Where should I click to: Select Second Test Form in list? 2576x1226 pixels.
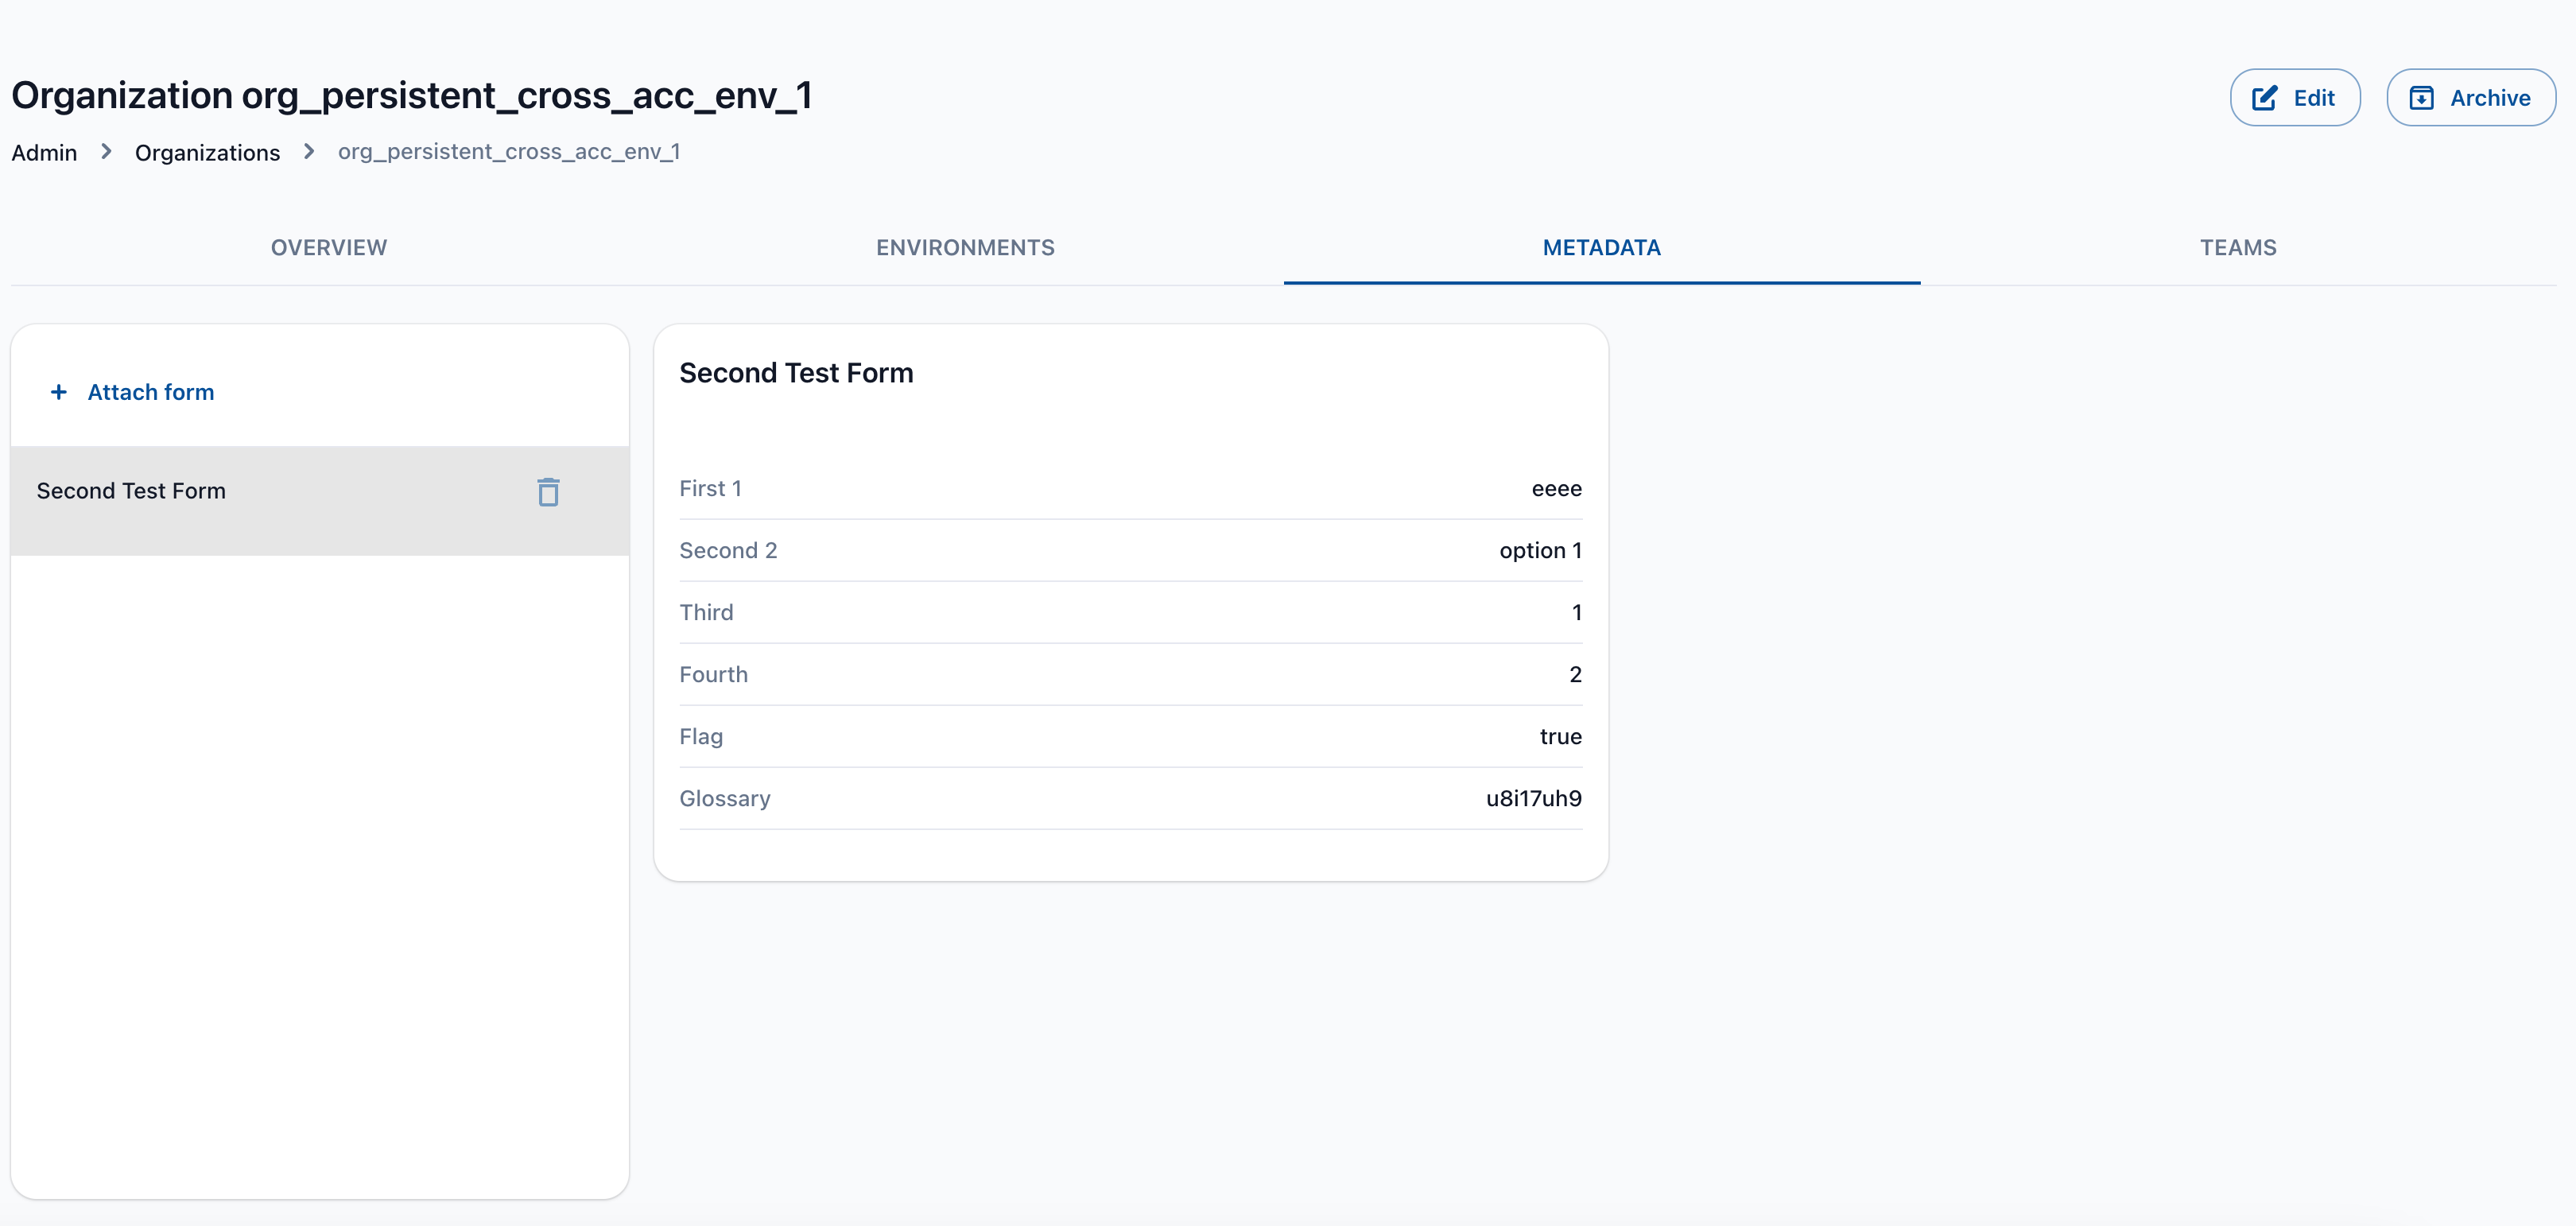click(320, 501)
